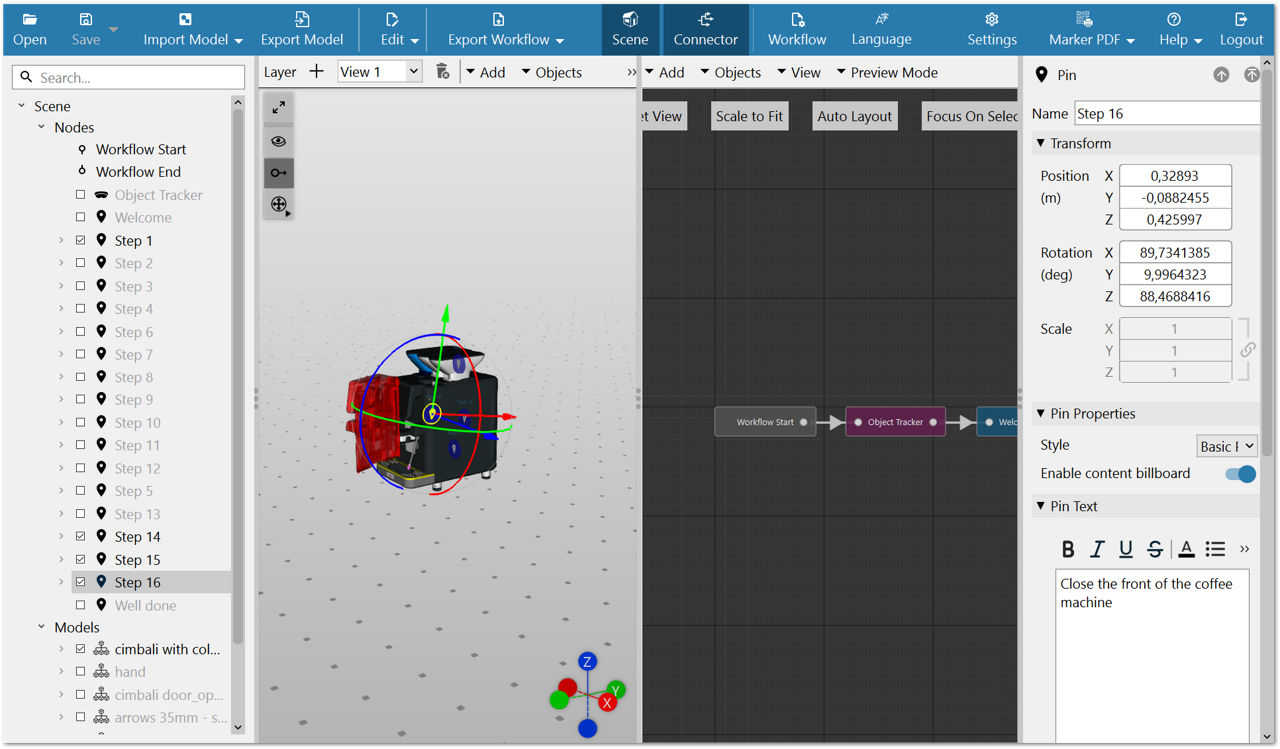Click the Scale to Fit button
This screenshot has height=749, width=1280.
coord(749,116)
